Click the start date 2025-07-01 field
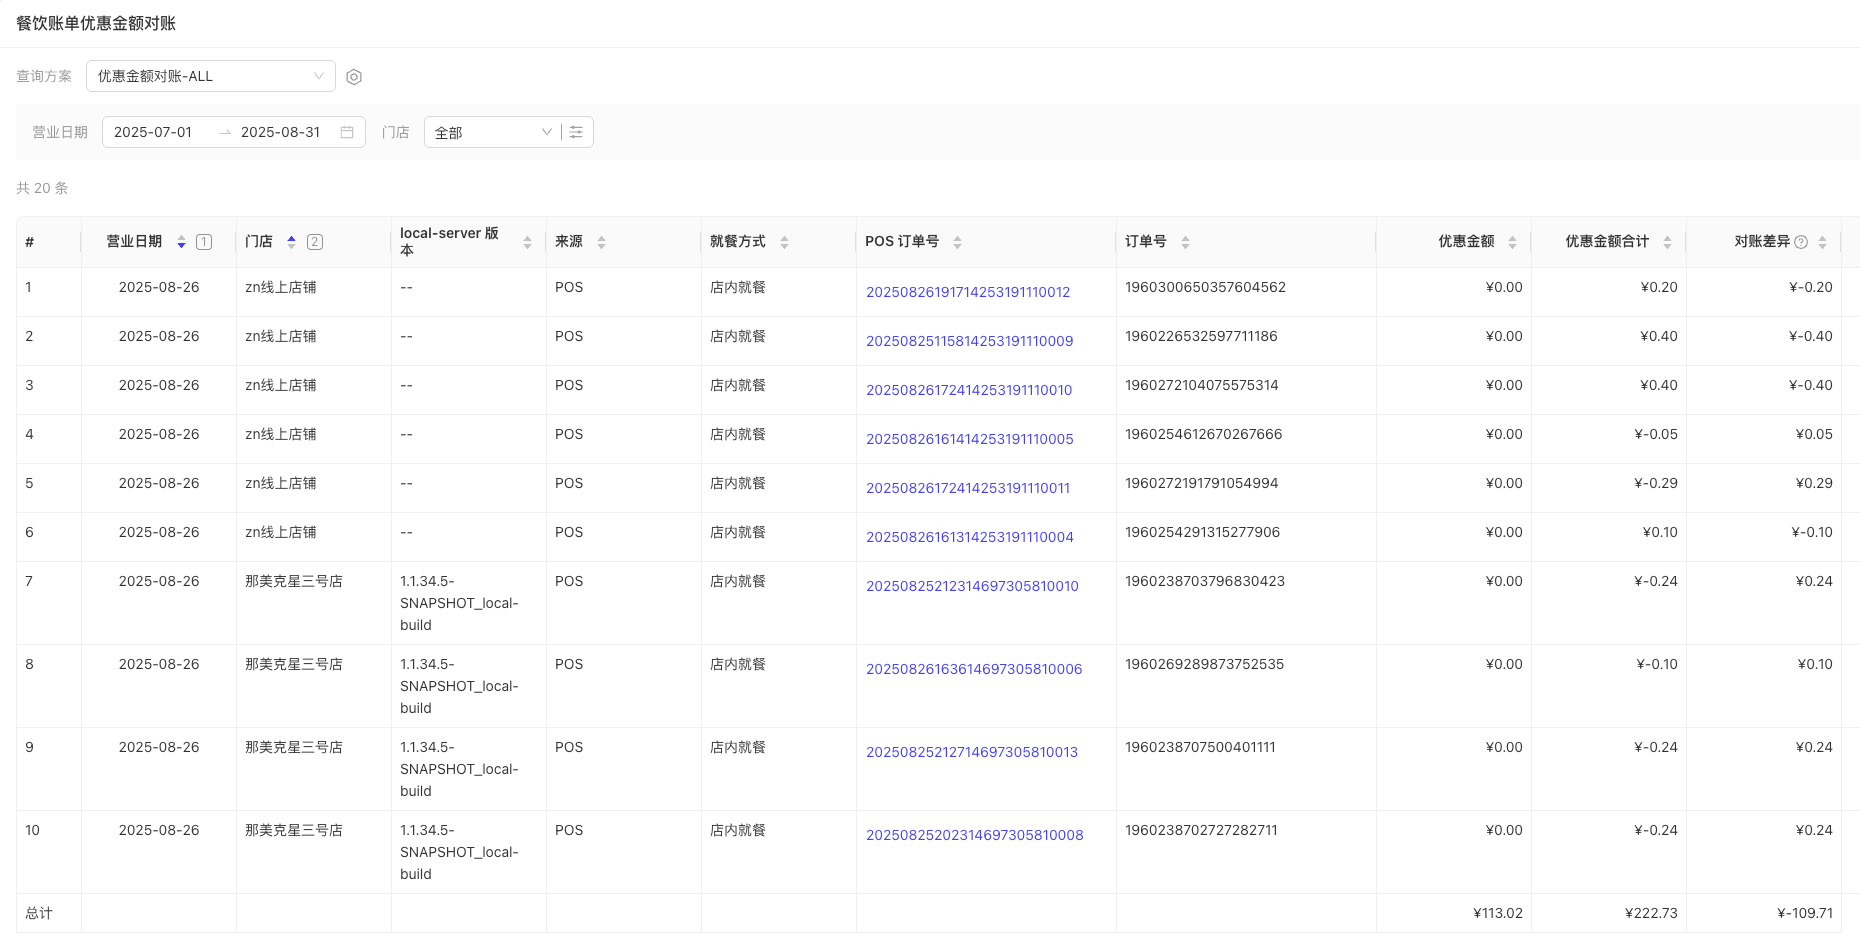The width and height of the screenshot is (1860, 951). pos(153,132)
